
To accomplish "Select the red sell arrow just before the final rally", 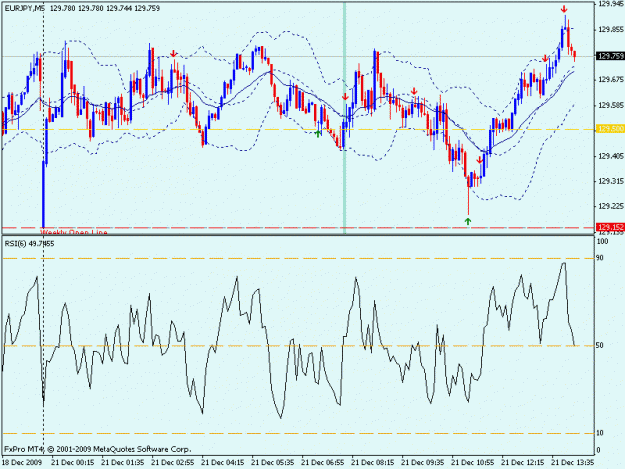I will 545,59.
